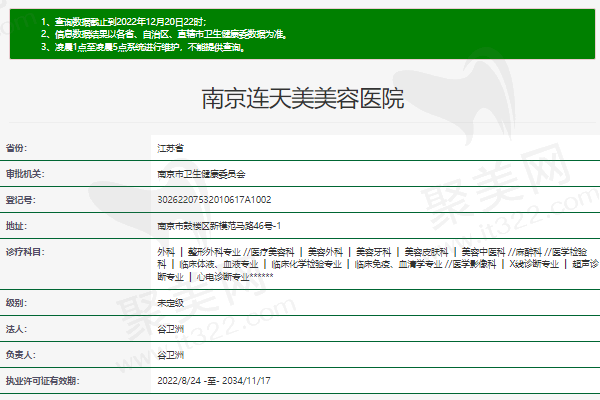Click the hospital title 南京连天美美容医院
The image size is (600, 400).
(302, 99)
